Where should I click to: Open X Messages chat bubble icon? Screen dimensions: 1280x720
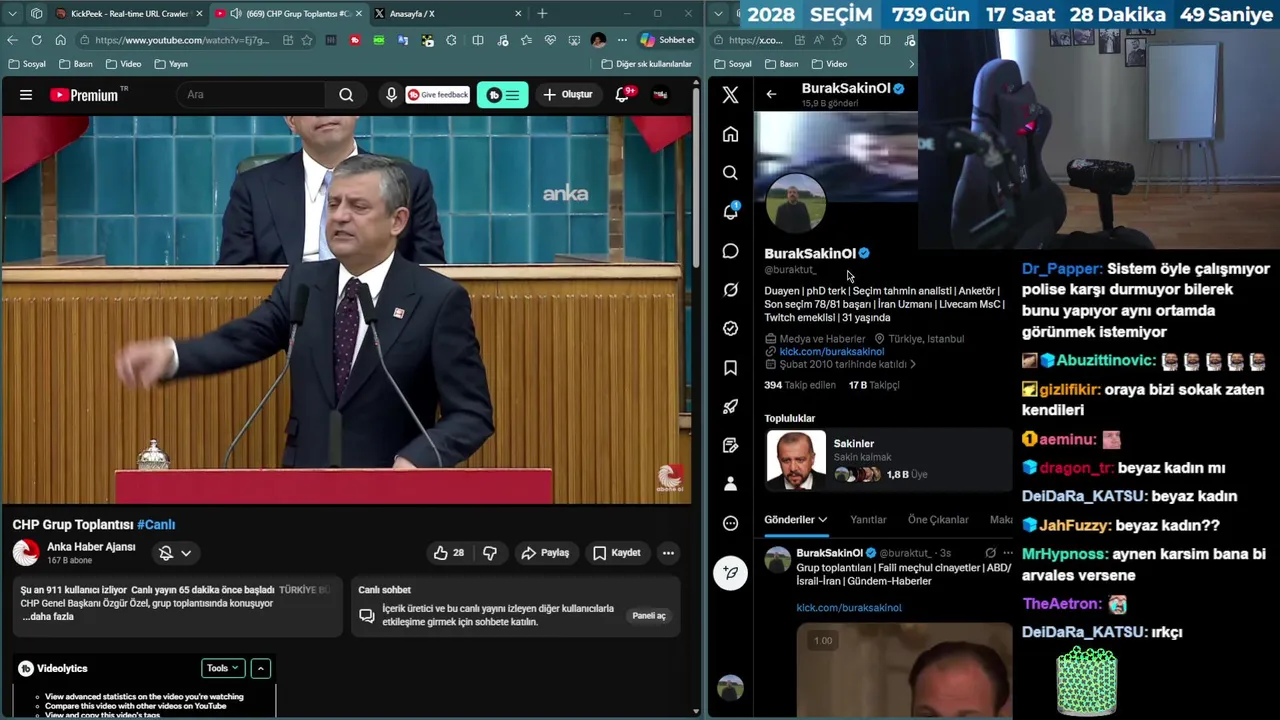731,251
